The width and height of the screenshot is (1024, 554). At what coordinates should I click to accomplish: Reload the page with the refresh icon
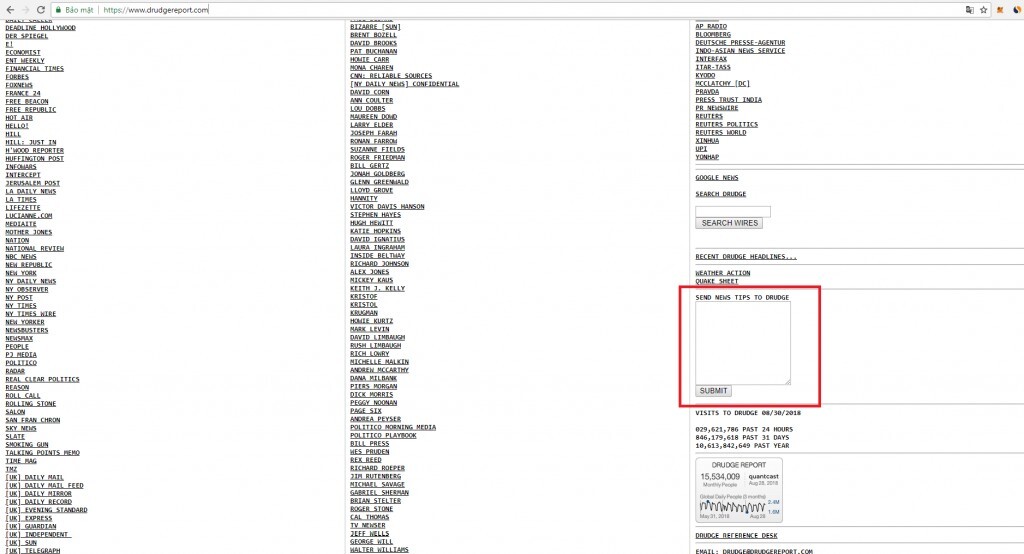[x=40, y=9]
